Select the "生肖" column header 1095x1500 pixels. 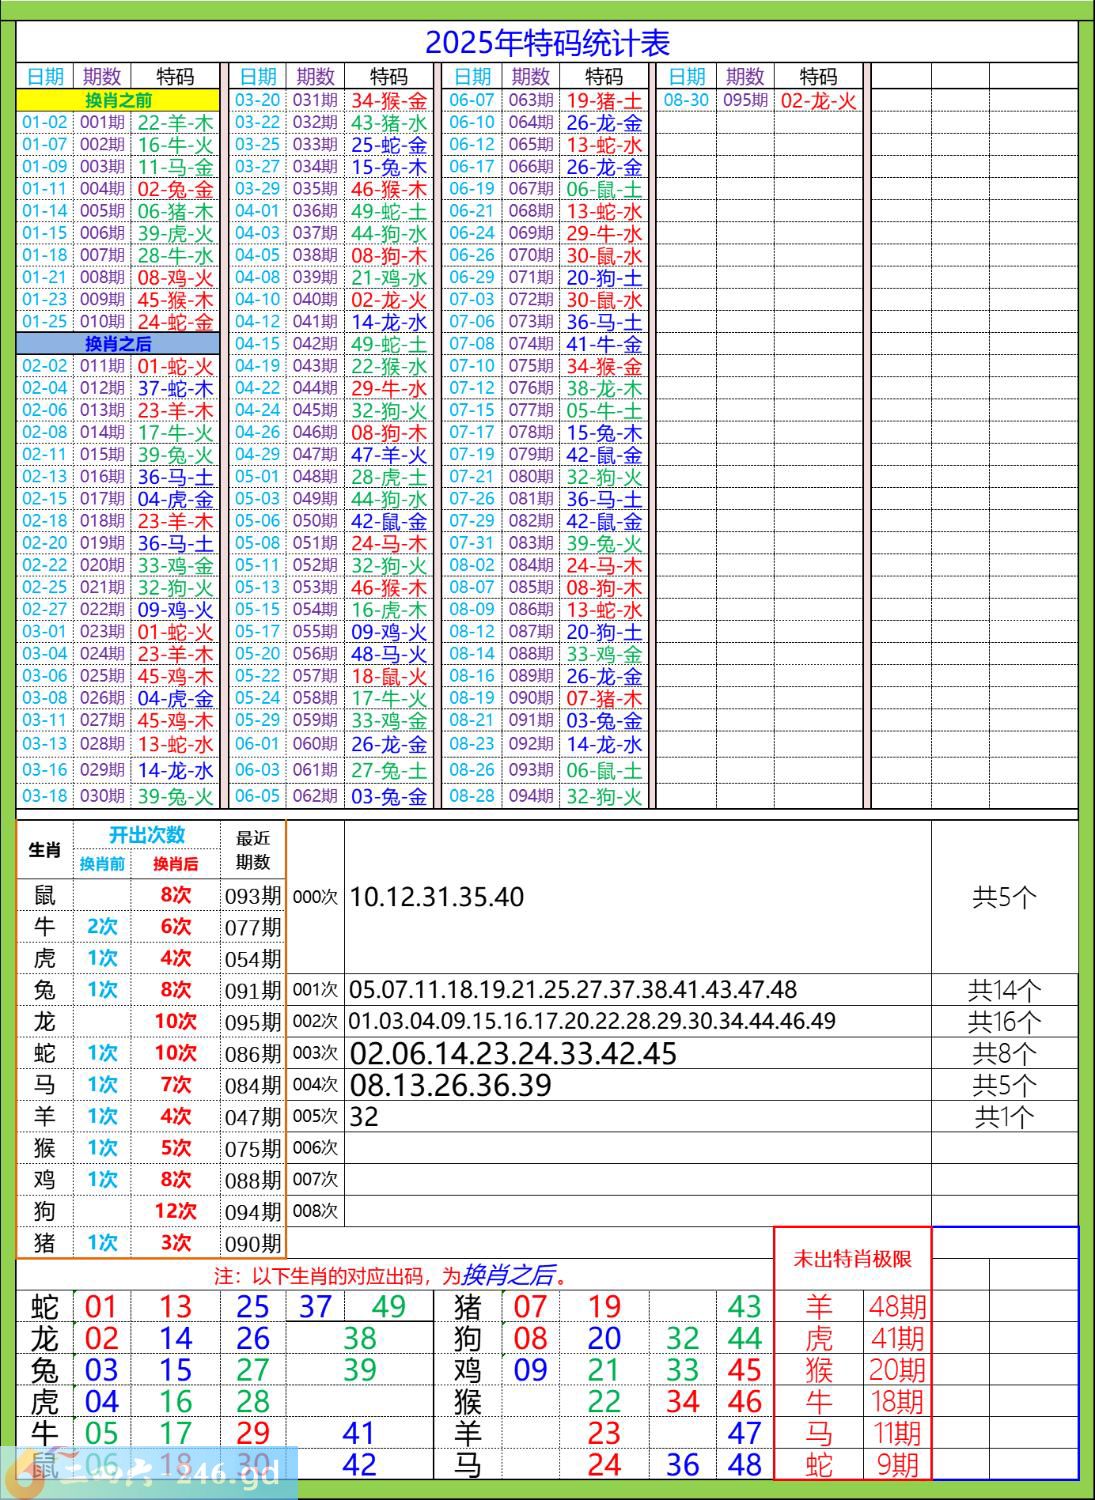[45, 850]
